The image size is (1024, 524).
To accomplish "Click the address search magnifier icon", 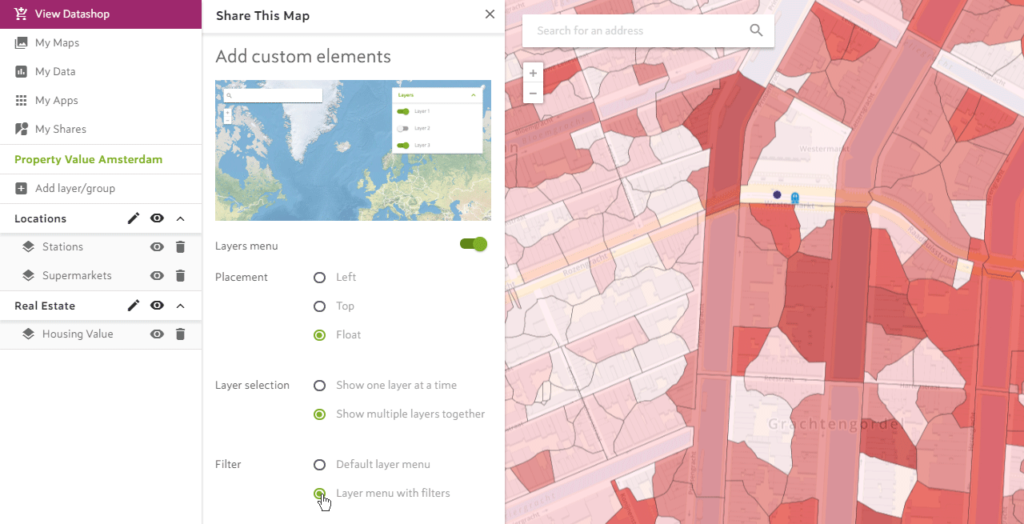I will click(756, 30).
